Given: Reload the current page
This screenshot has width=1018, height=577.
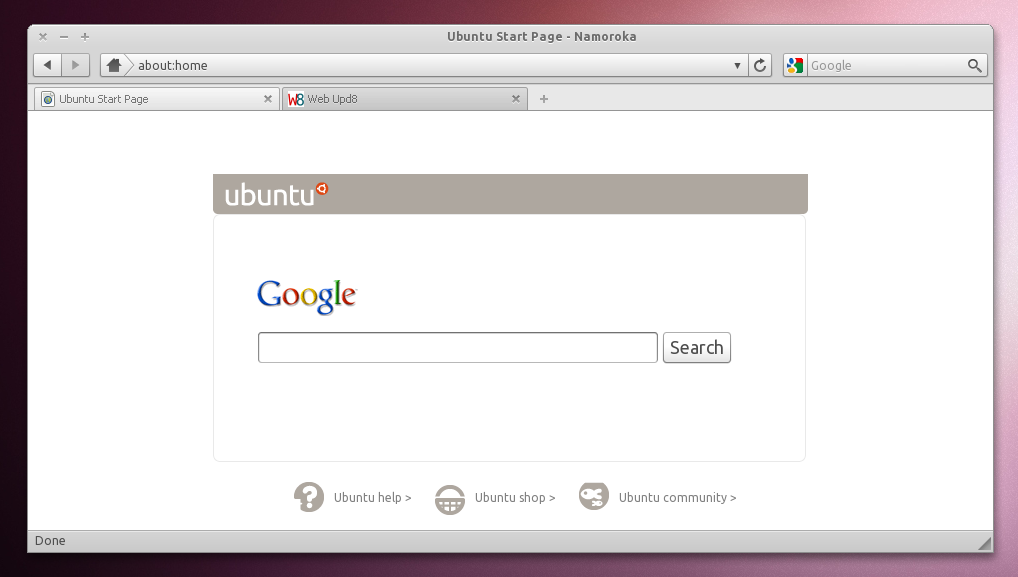Looking at the screenshot, I should point(760,65).
